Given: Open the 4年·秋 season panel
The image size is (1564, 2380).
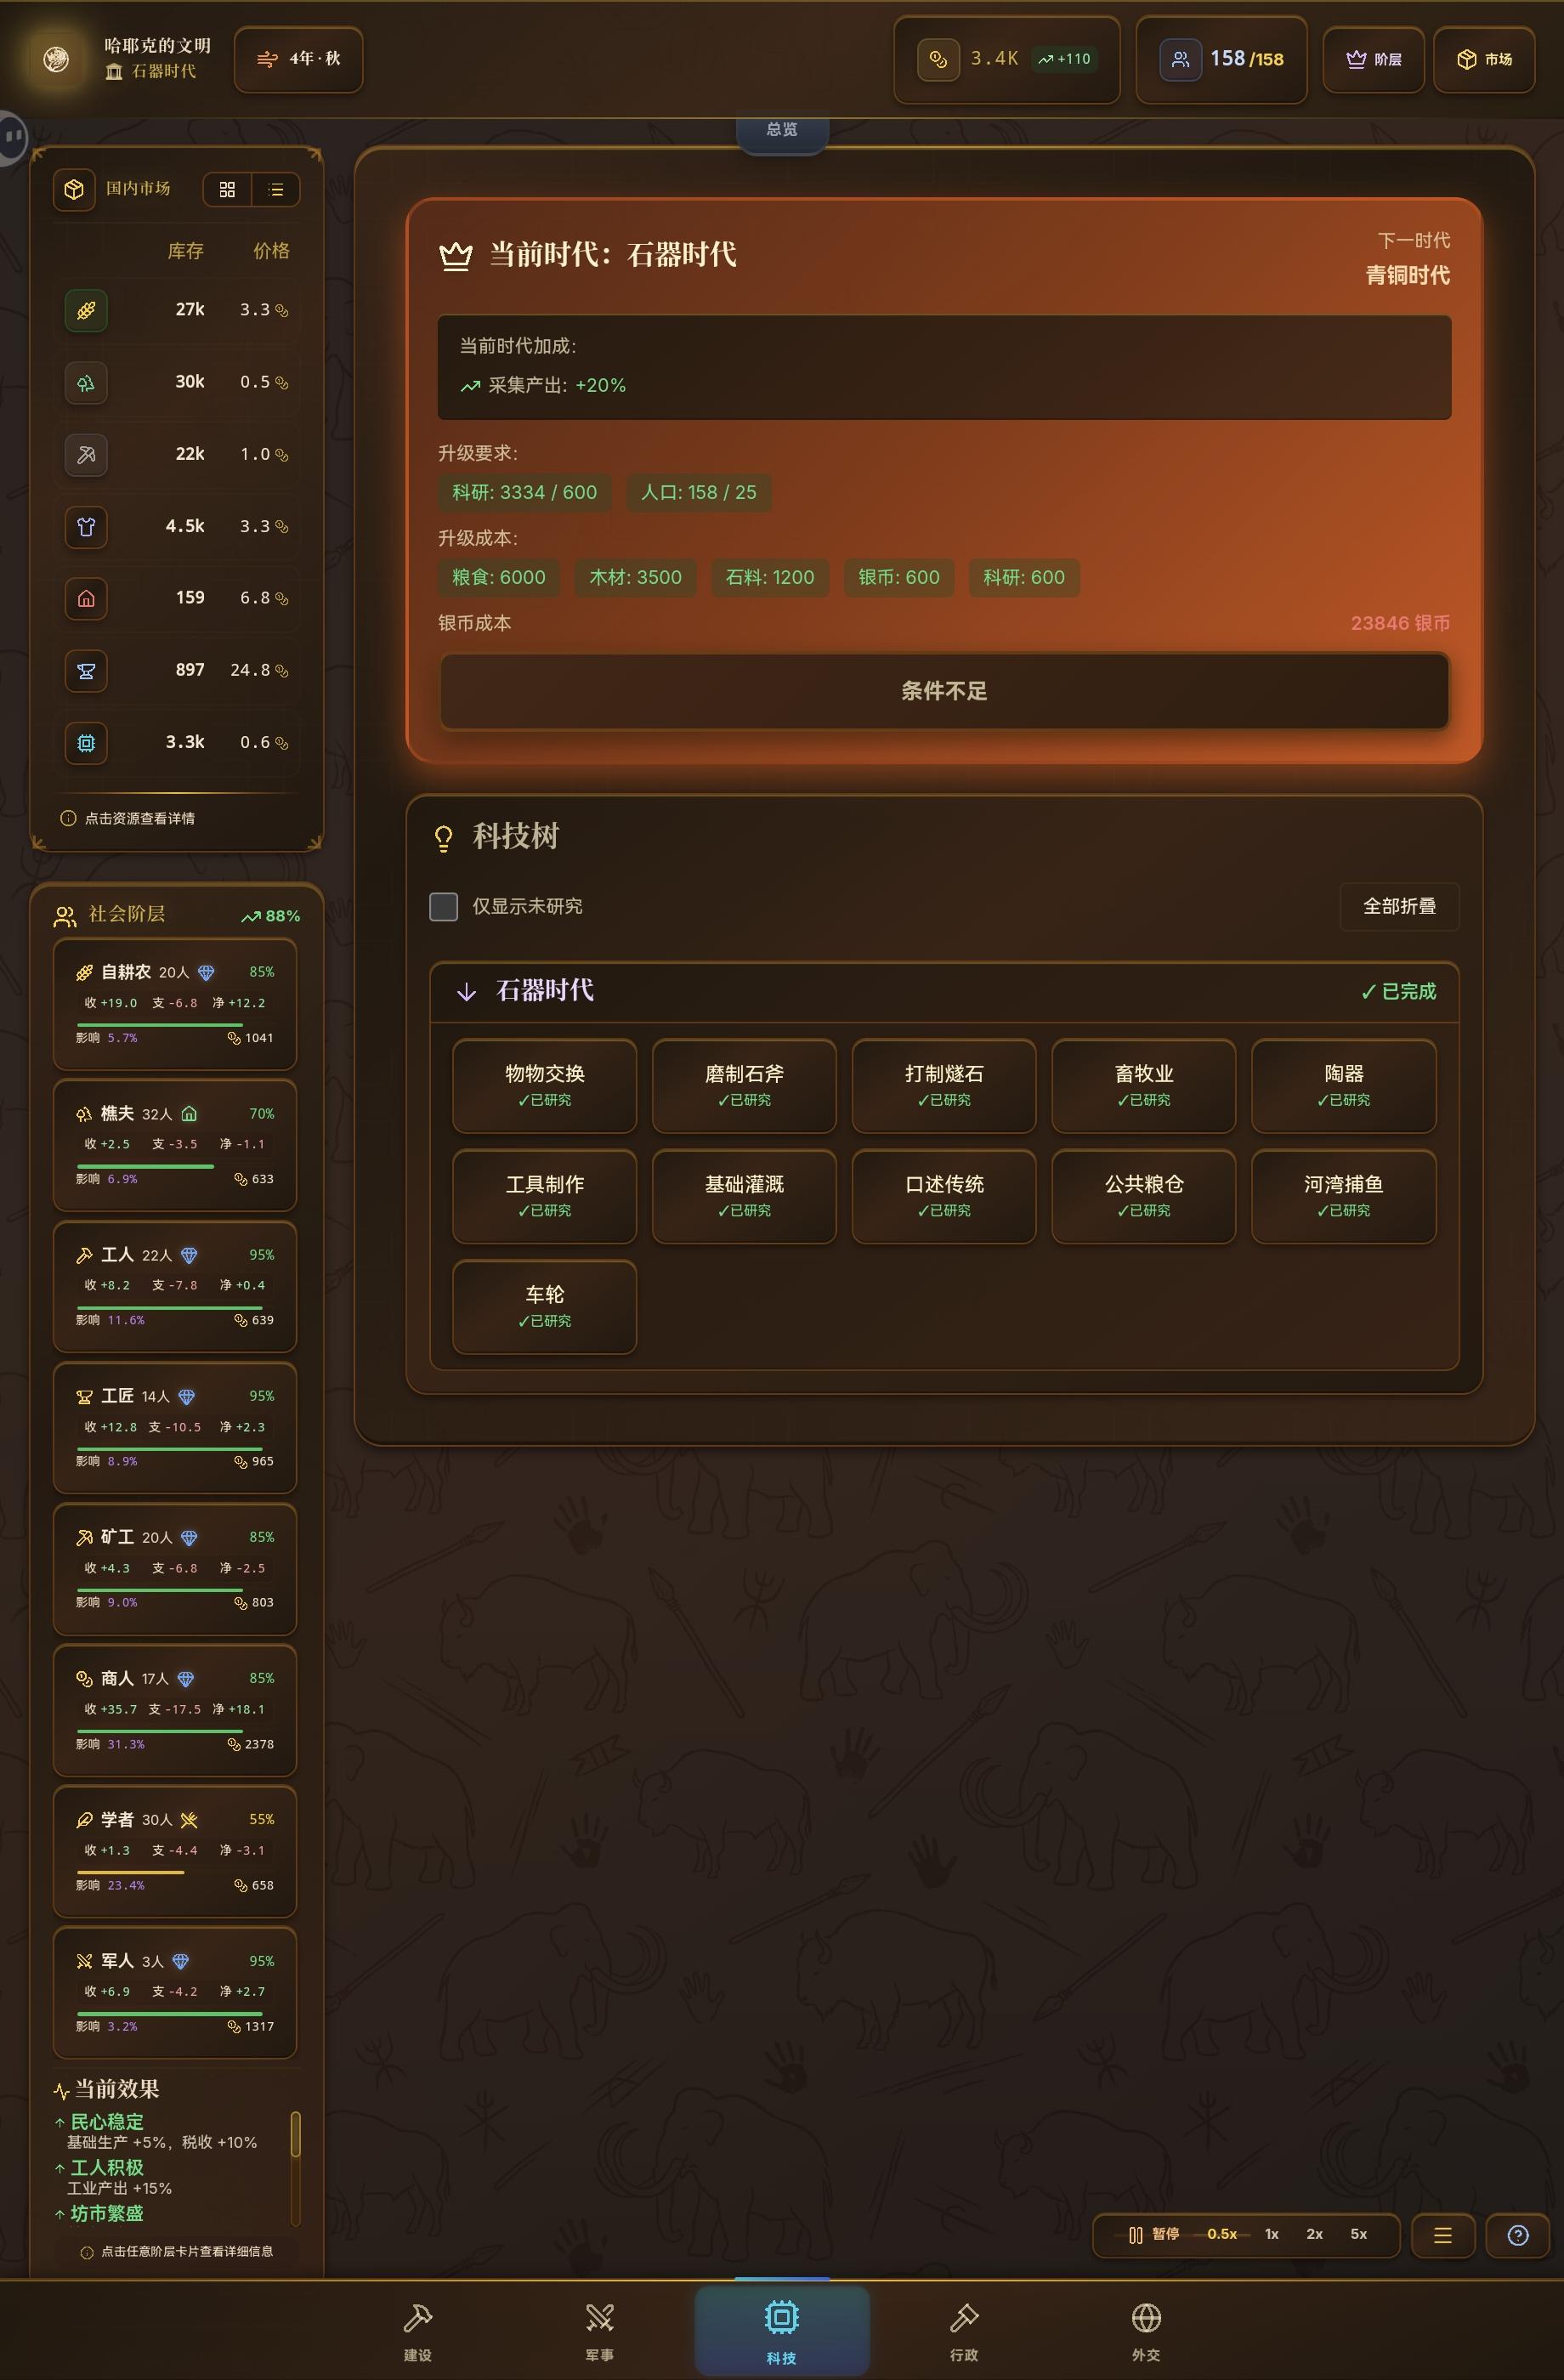Looking at the screenshot, I should tap(299, 59).
